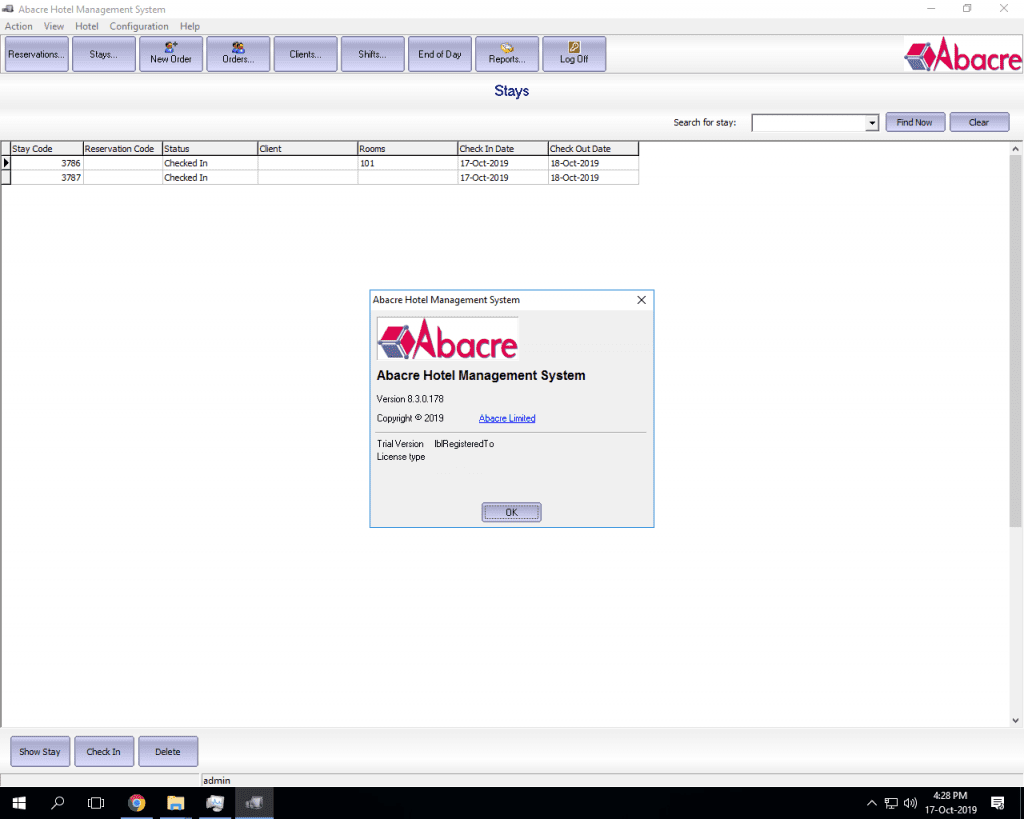Image resolution: width=1024 pixels, height=819 pixels.
Task: Open the Hotel menu
Action: [x=87, y=26]
